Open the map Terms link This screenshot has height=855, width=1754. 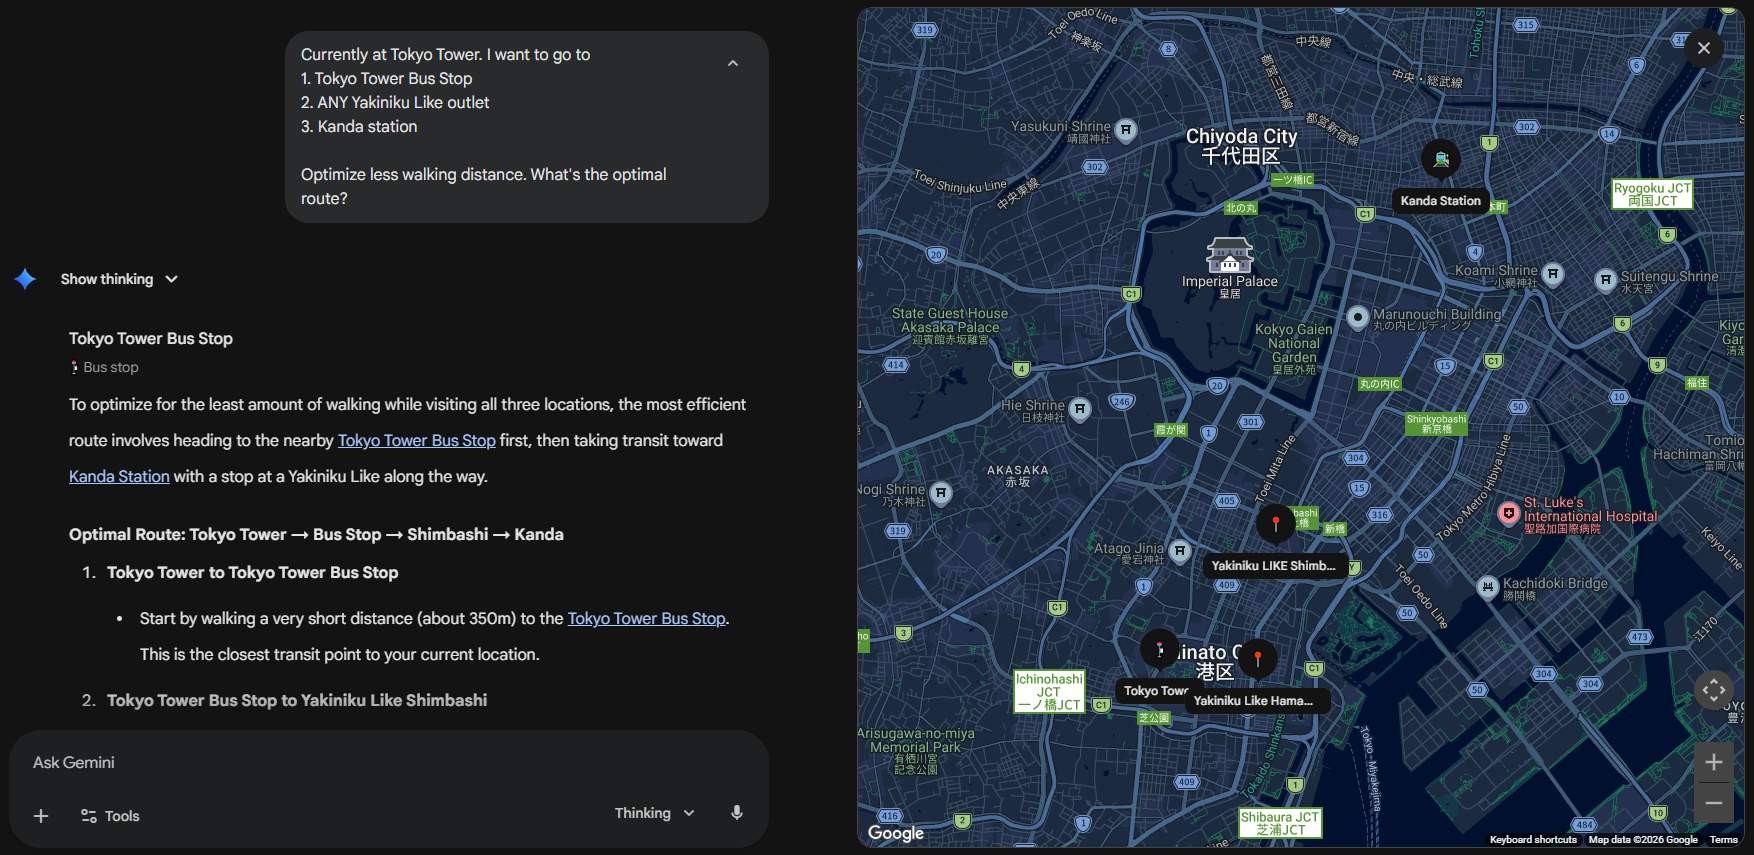tap(1723, 840)
